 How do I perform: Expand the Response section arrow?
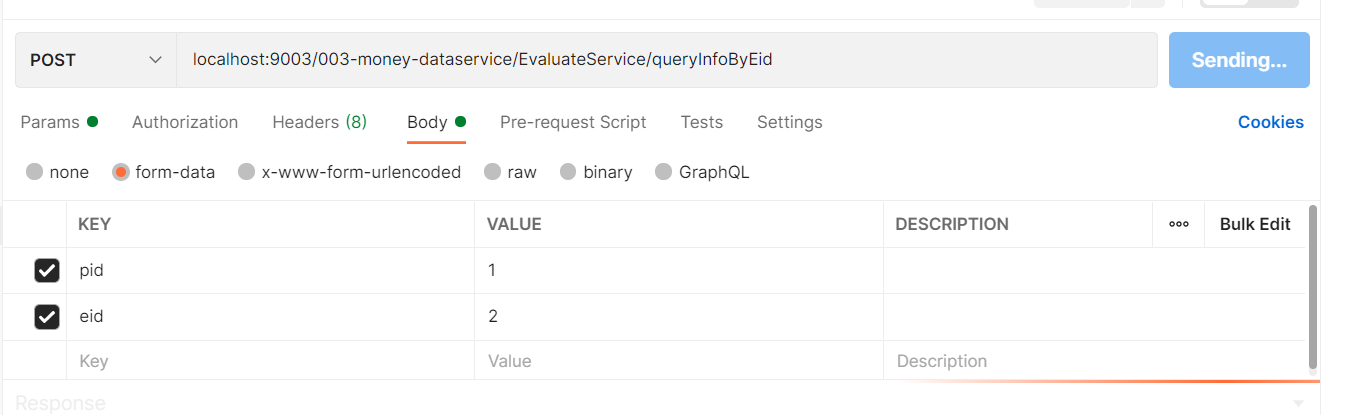[x=1298, y=403]
